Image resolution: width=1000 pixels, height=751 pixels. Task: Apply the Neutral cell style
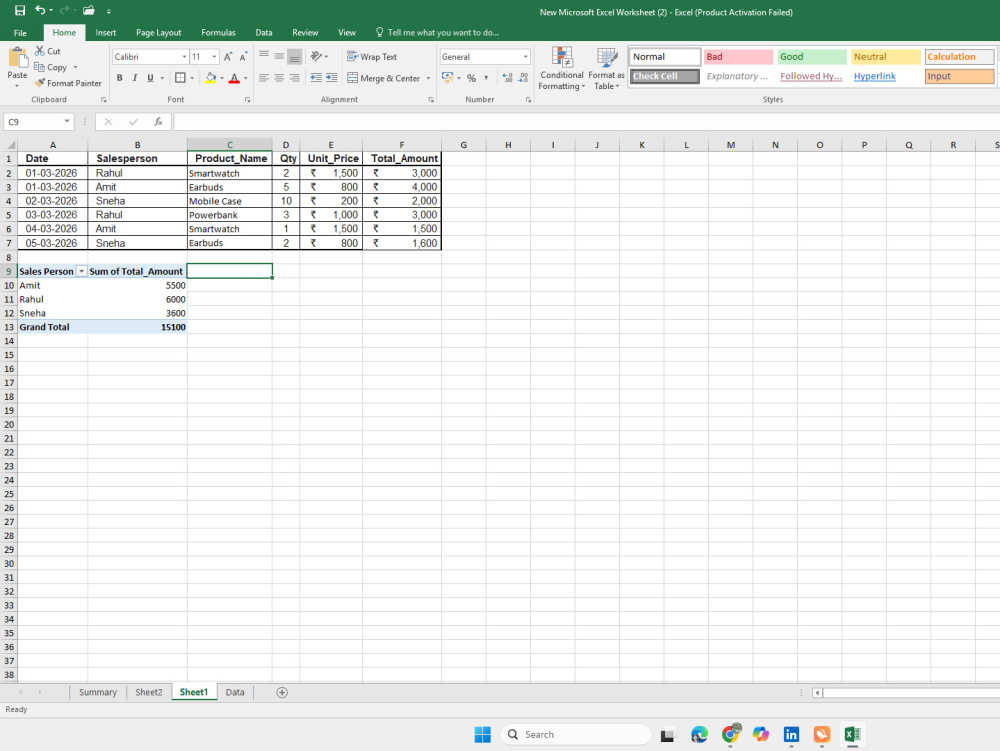pos(886,57)
